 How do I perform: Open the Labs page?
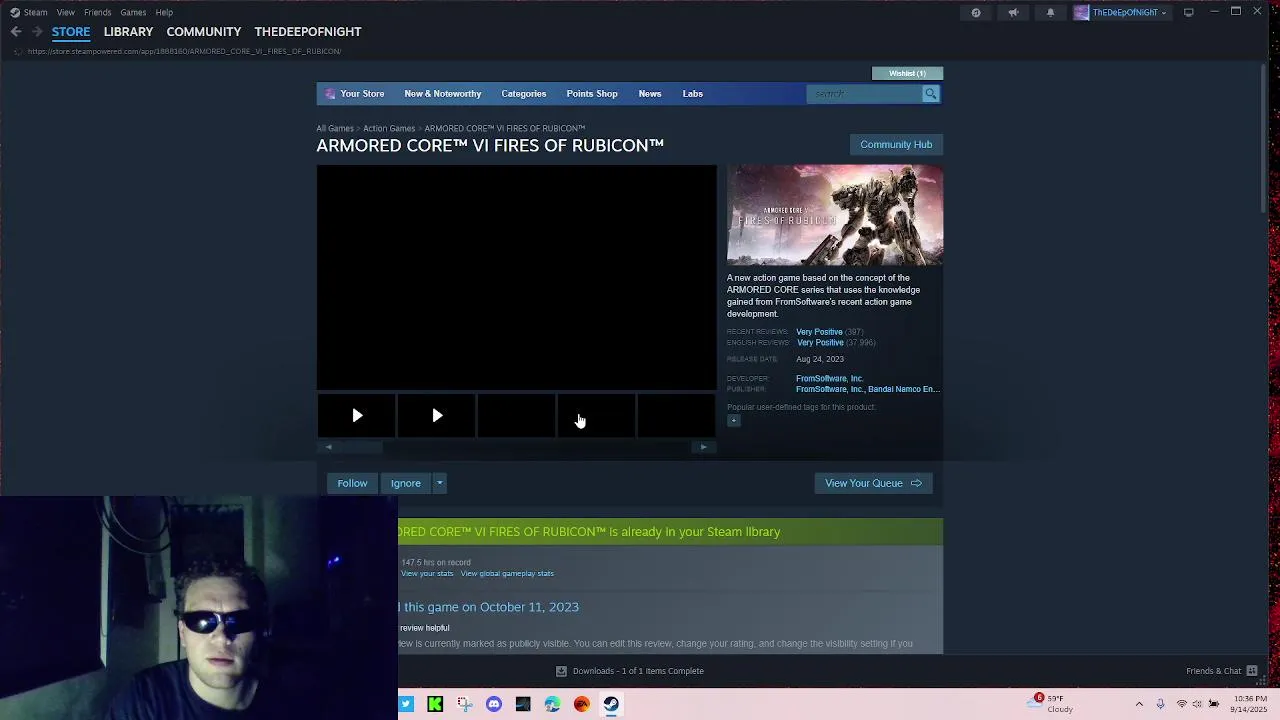pyautogui.click(x=693, y=94)
